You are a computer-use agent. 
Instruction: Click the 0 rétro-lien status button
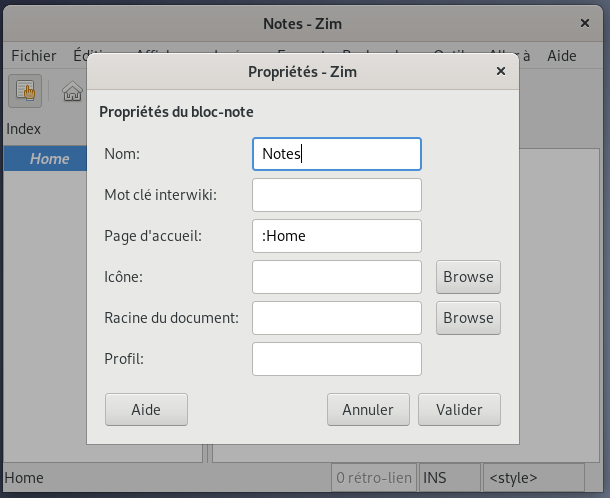pos(374,478)
